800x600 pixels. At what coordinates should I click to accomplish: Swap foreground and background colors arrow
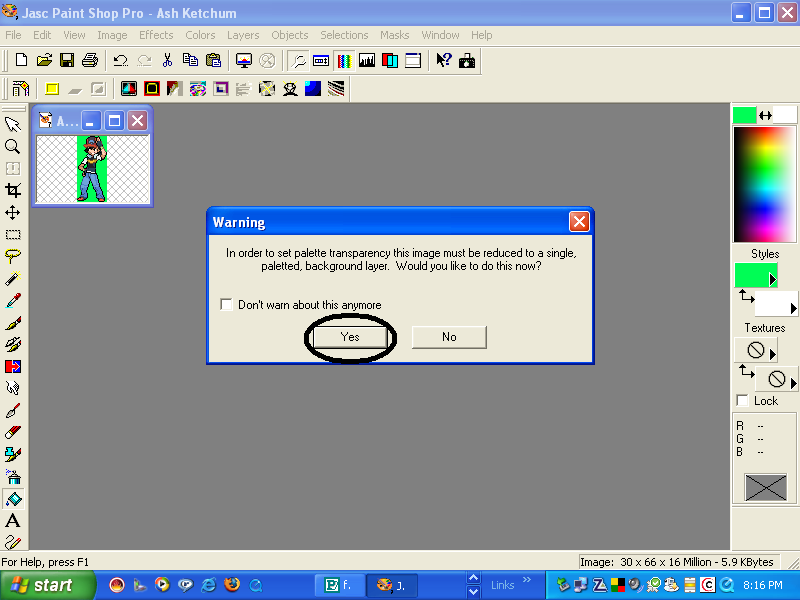tap(765, 115)
